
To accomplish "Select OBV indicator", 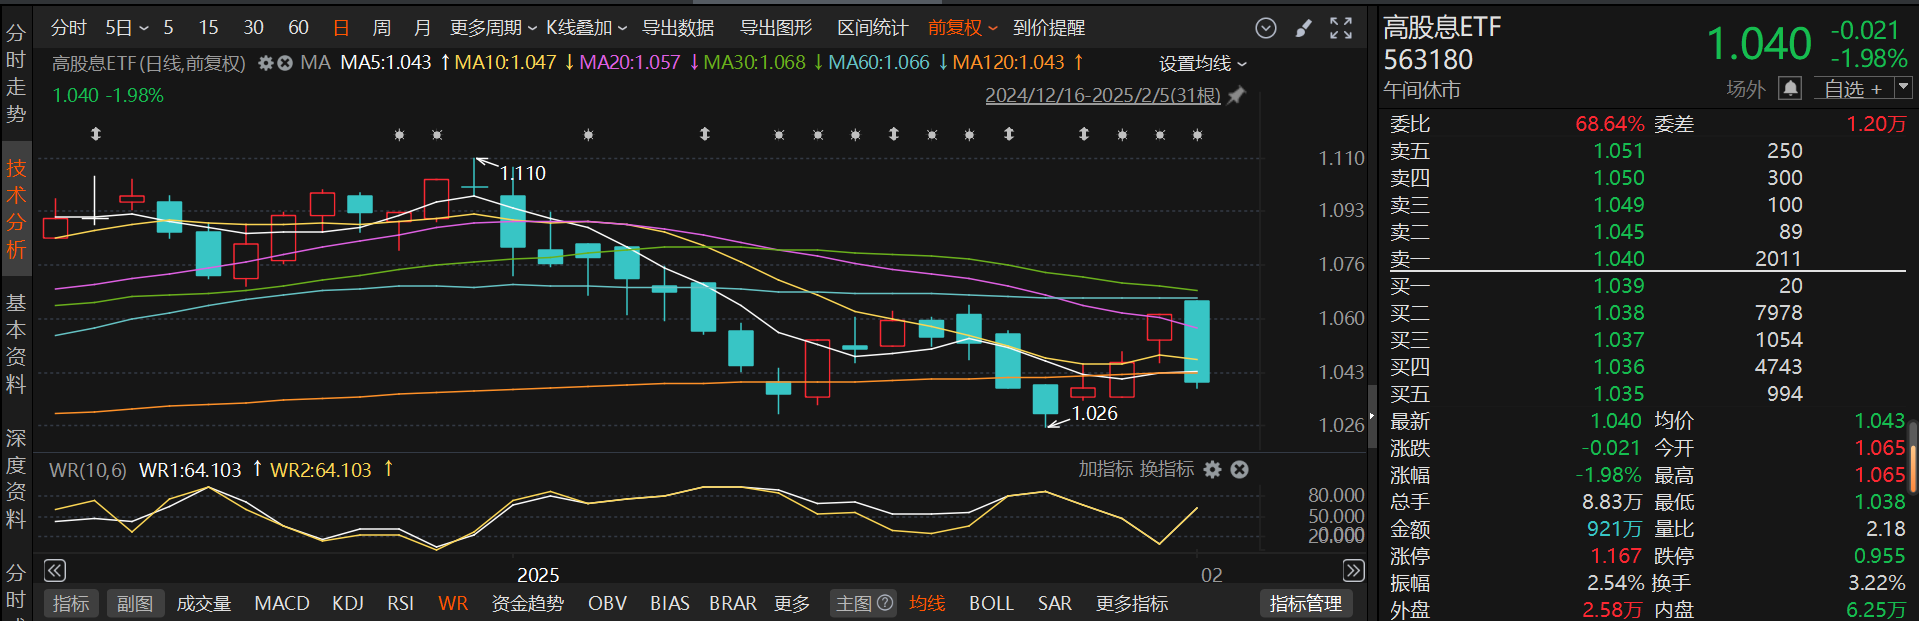I will click(x=607, y=603).
